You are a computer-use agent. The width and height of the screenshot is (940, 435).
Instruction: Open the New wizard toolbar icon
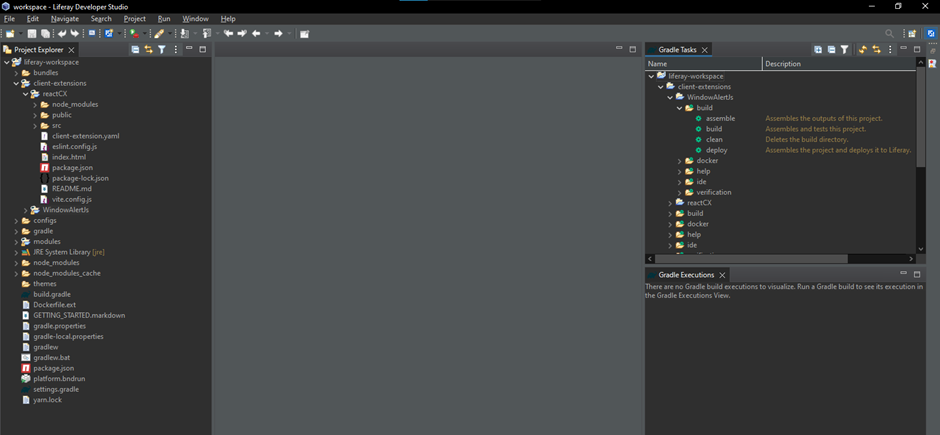[x=10, y=34]
